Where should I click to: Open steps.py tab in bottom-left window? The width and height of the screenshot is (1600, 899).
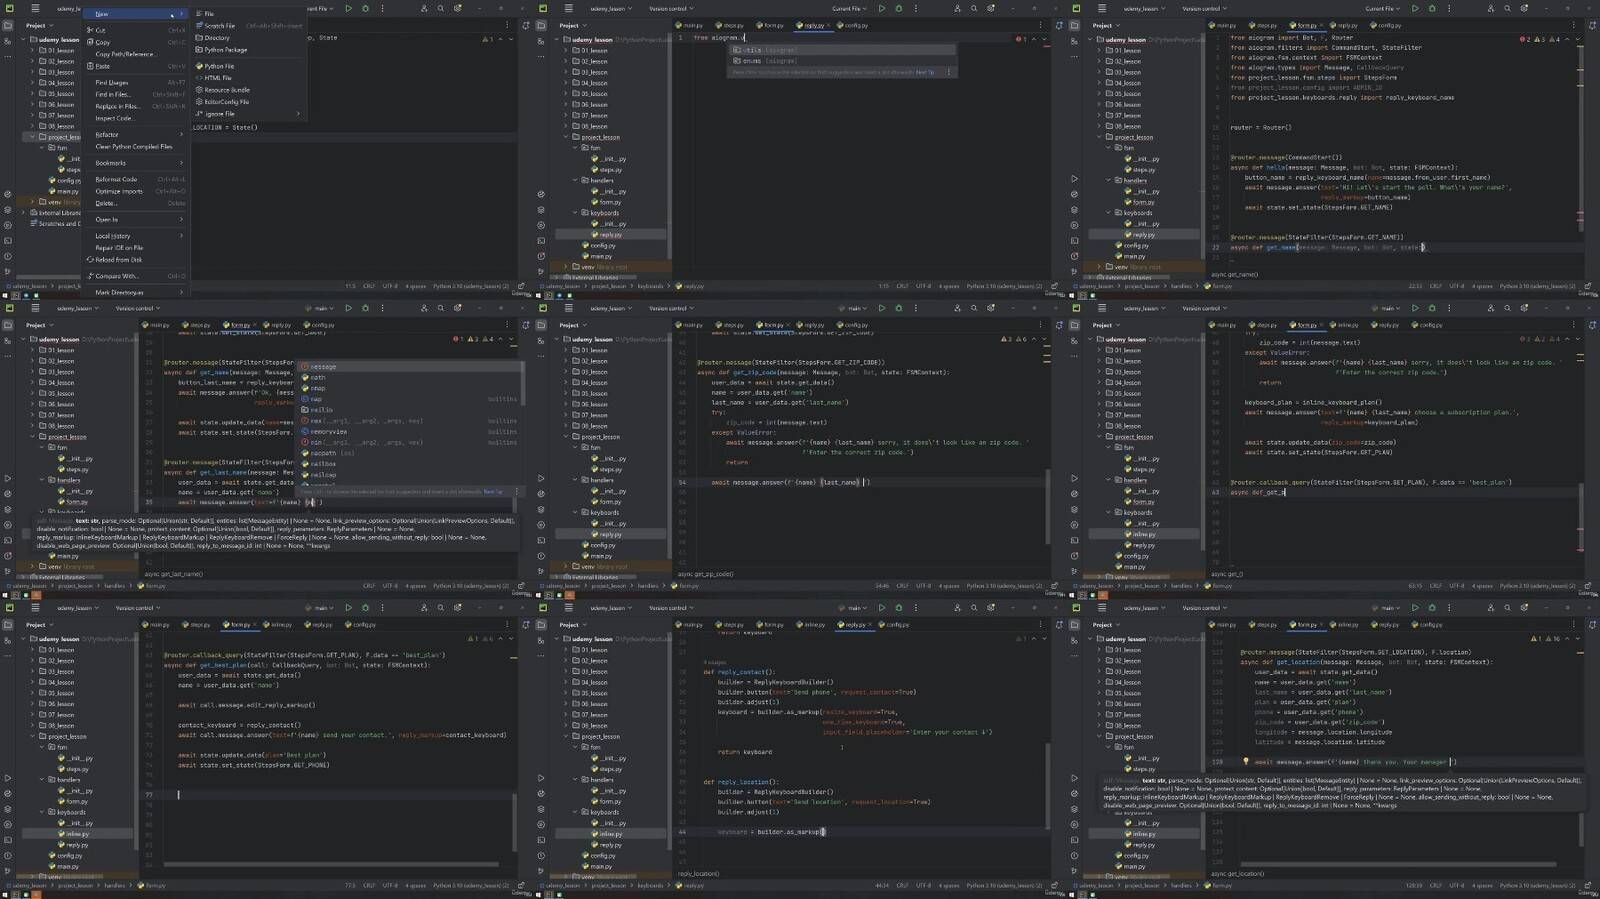pos(200,625)
